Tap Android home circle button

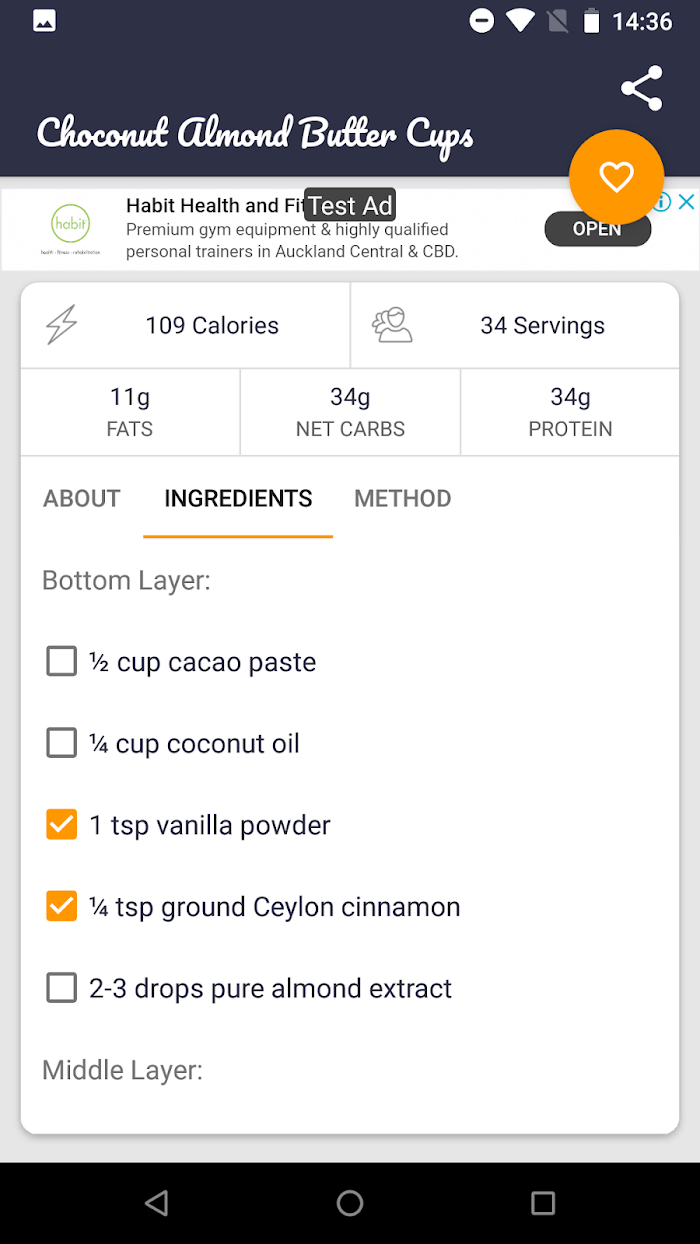(x=350, y=1203)
